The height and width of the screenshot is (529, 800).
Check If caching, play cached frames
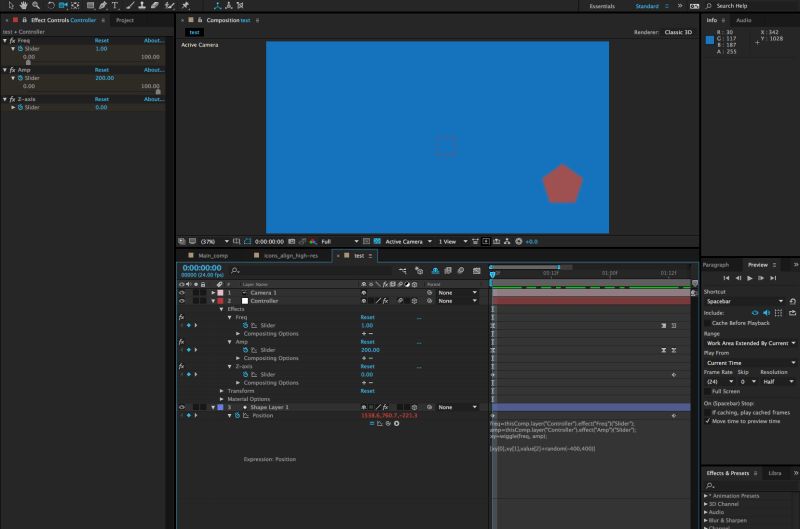(x=707, y=412)
